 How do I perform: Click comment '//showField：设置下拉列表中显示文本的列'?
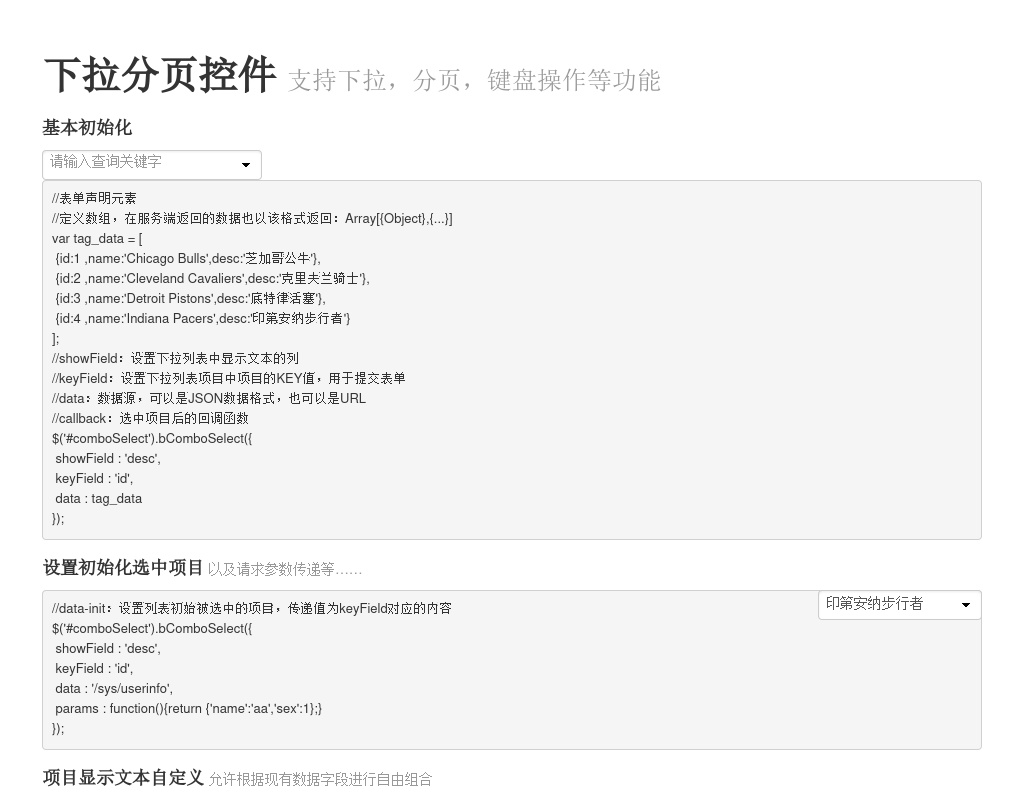click(x=175, y=359)
